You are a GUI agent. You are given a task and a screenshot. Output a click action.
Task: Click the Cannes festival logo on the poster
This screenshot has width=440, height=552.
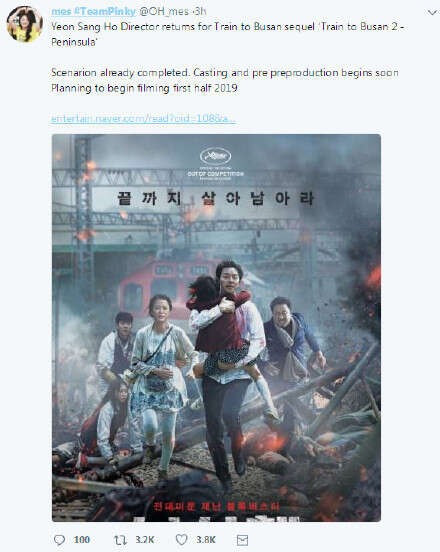click(x=216, y=156)
